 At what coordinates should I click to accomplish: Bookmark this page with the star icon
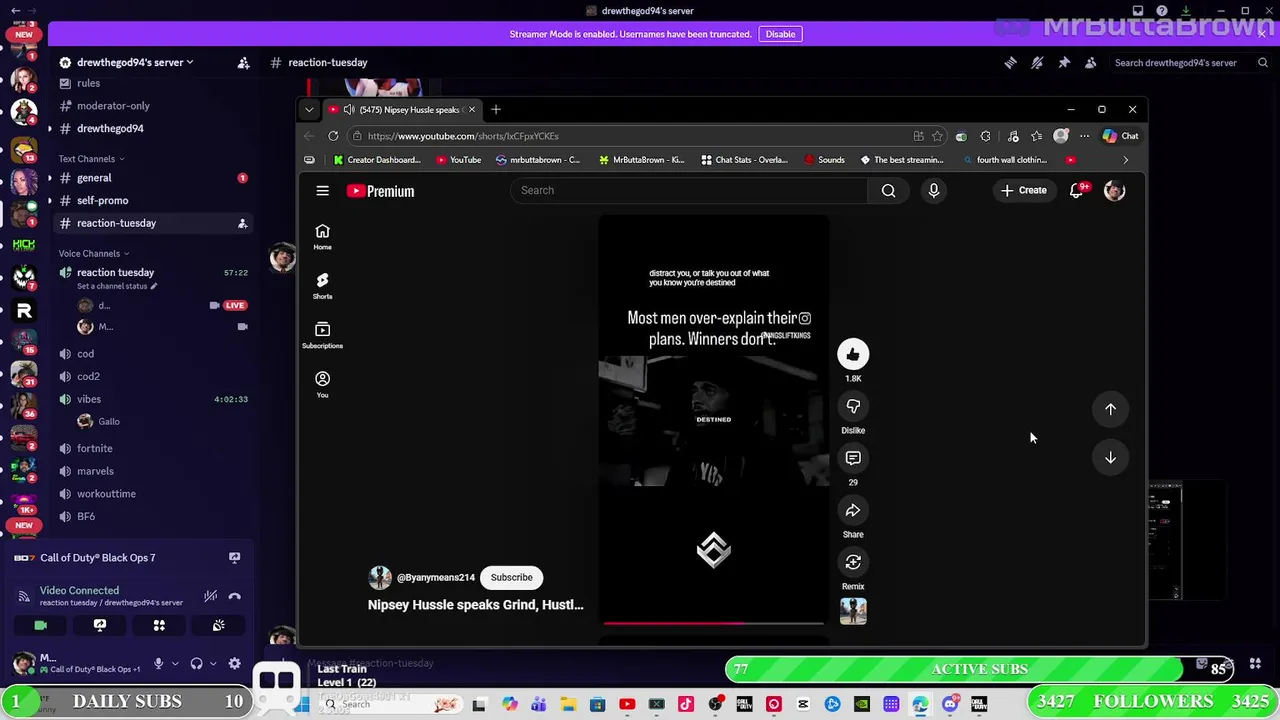coord(937,136)
